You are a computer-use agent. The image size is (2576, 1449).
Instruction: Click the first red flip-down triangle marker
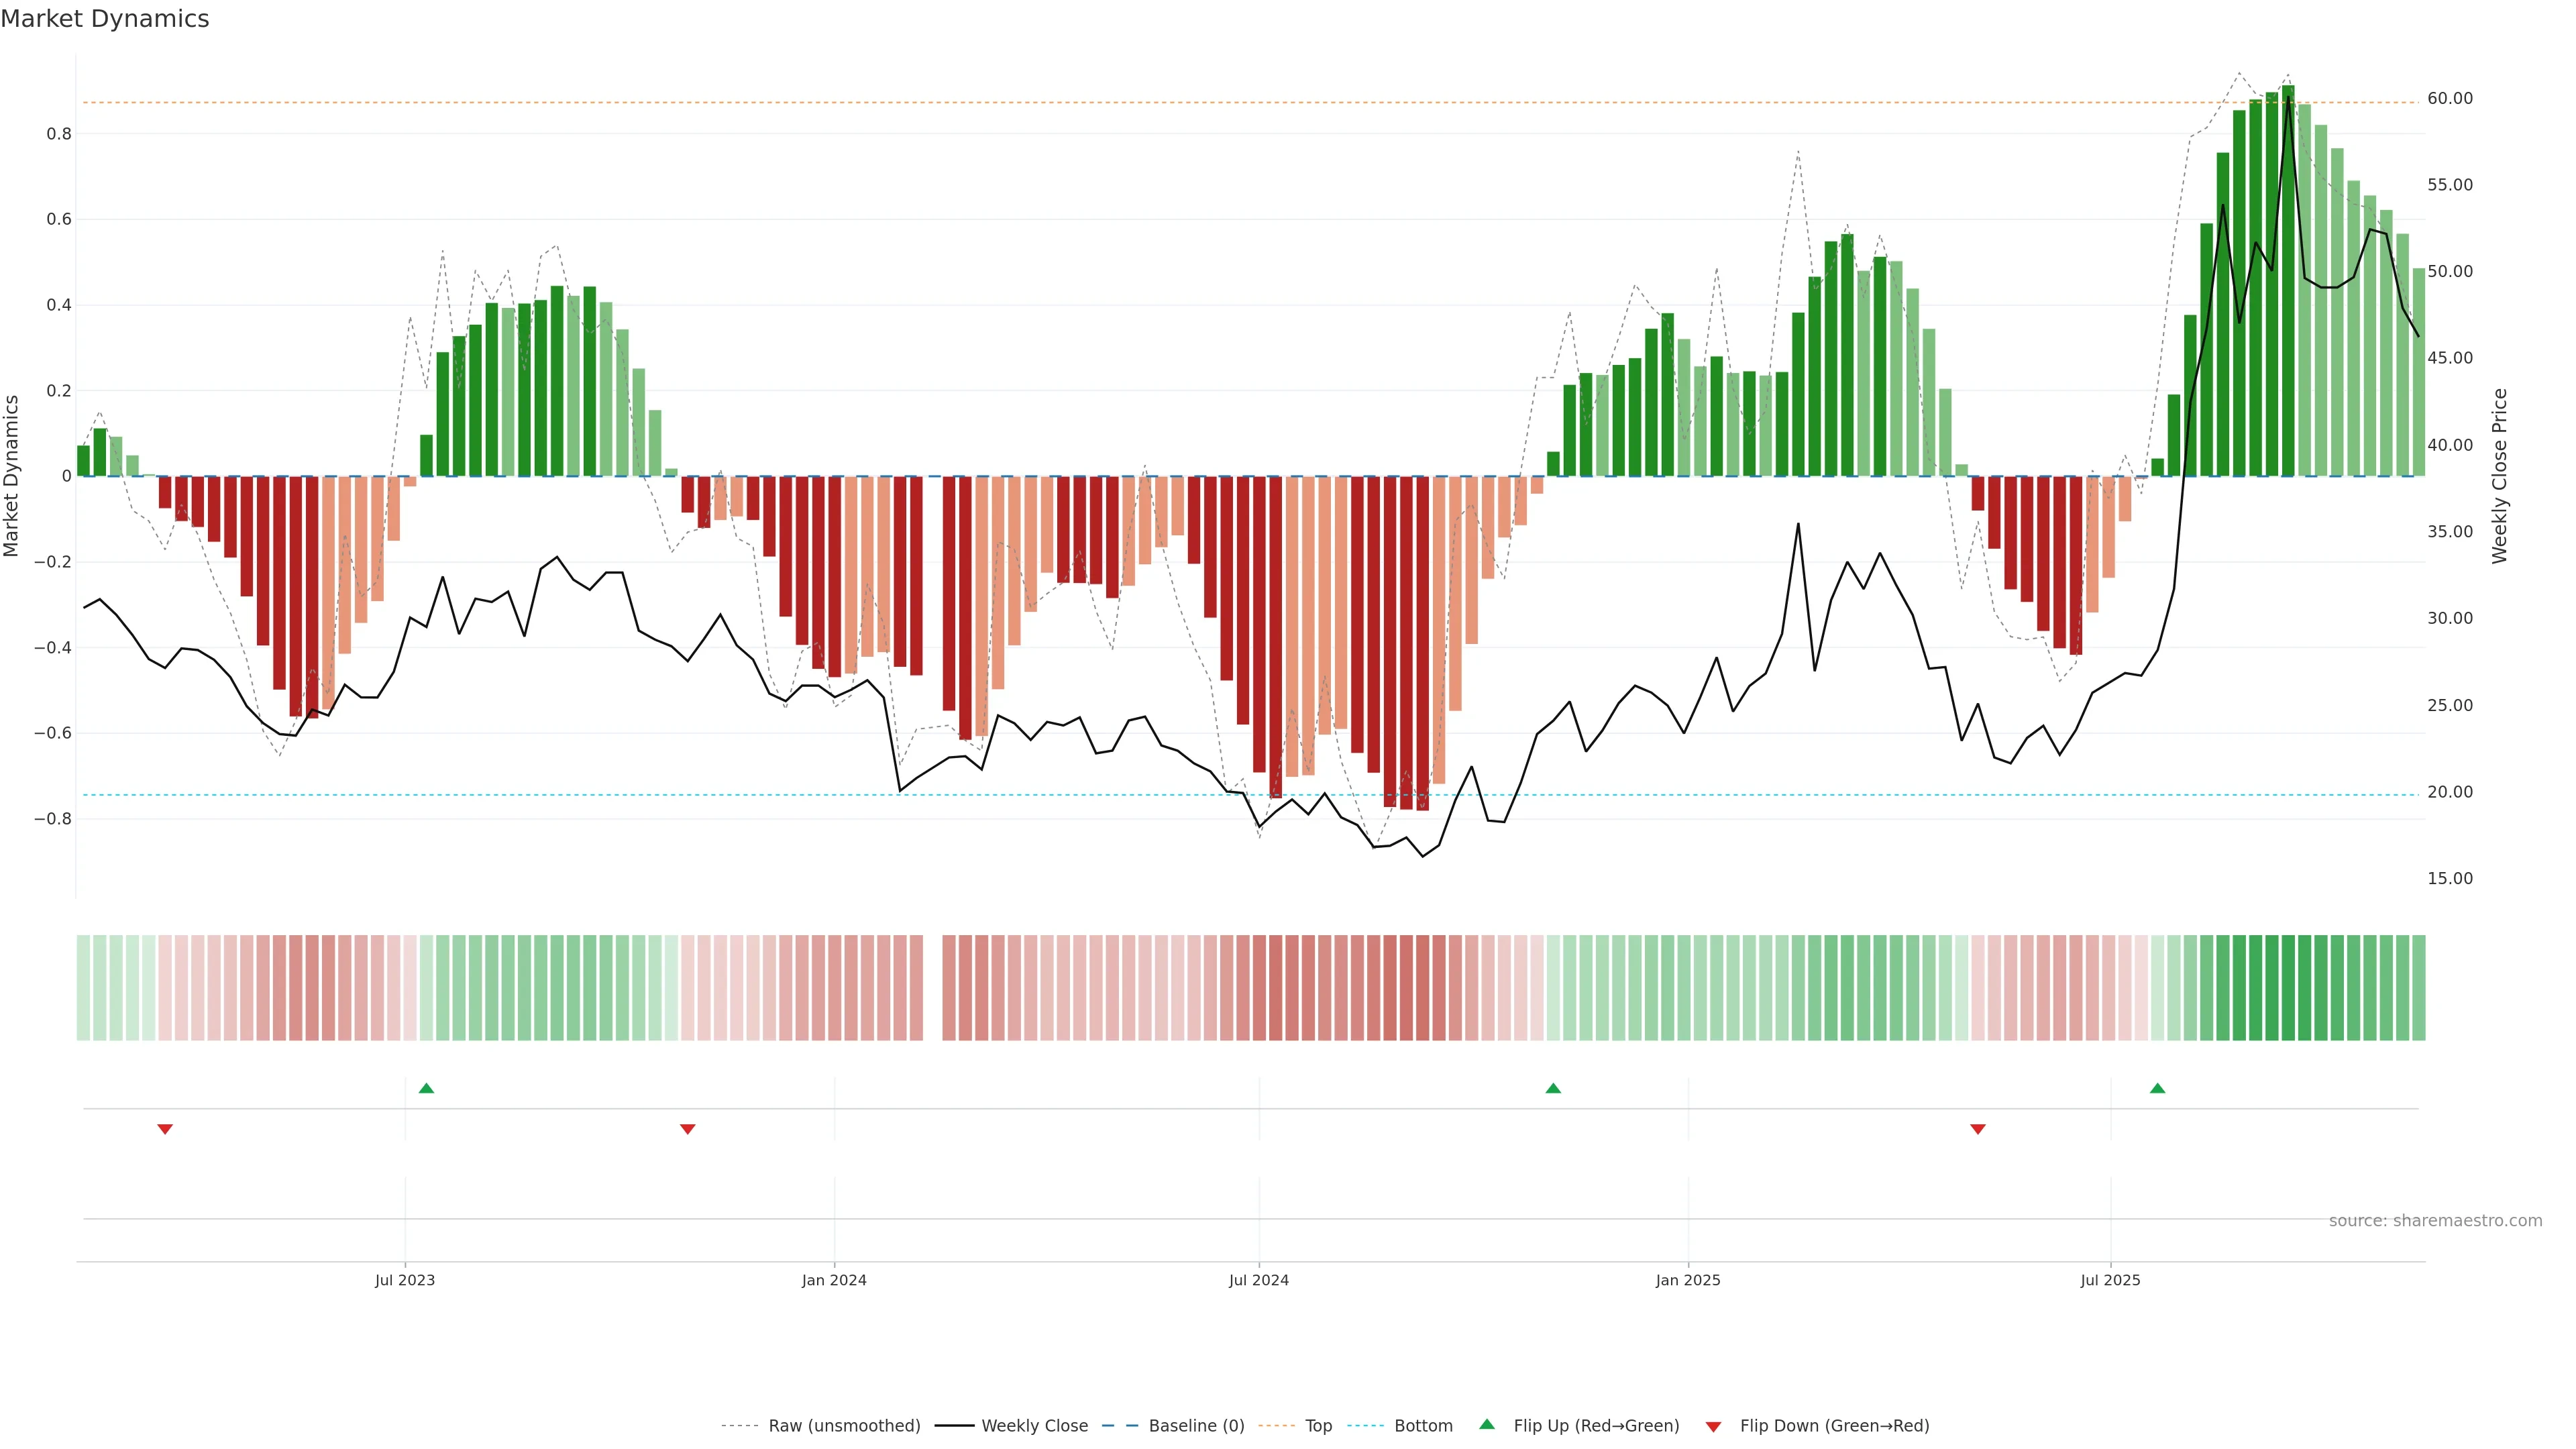point(165,1129)
